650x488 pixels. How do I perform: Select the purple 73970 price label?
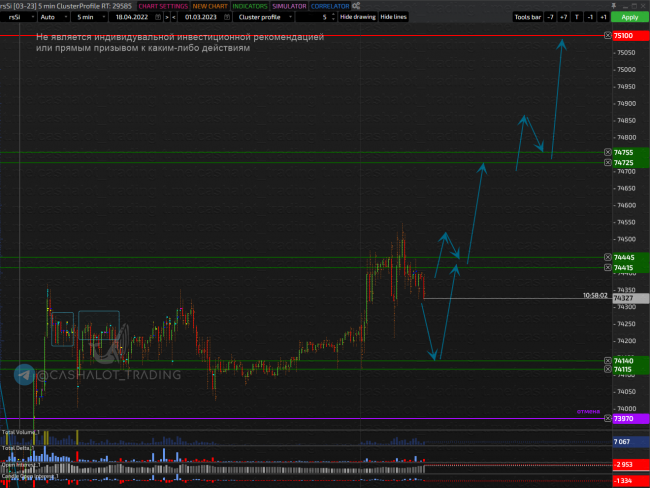[x=631, y=419]
